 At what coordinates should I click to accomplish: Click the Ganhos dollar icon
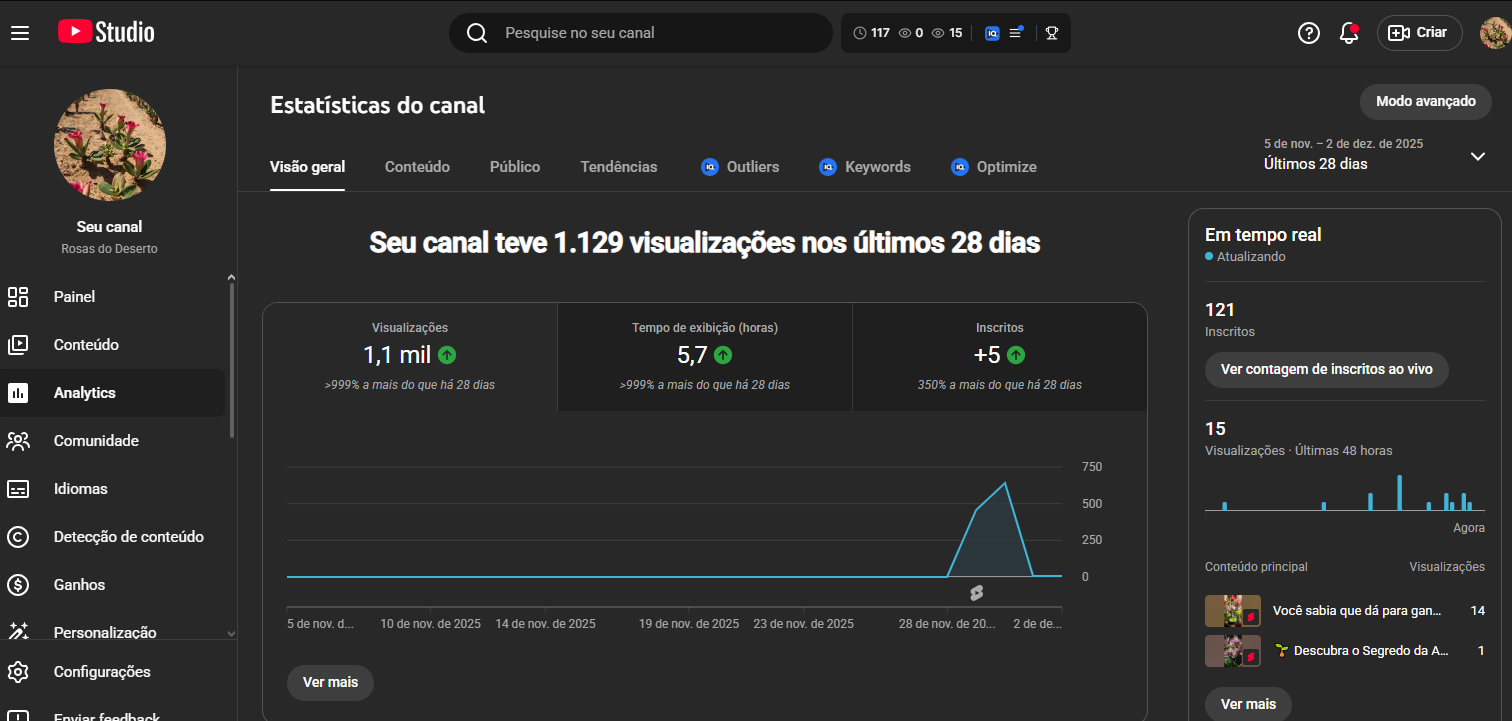click(x=18, y=585)
